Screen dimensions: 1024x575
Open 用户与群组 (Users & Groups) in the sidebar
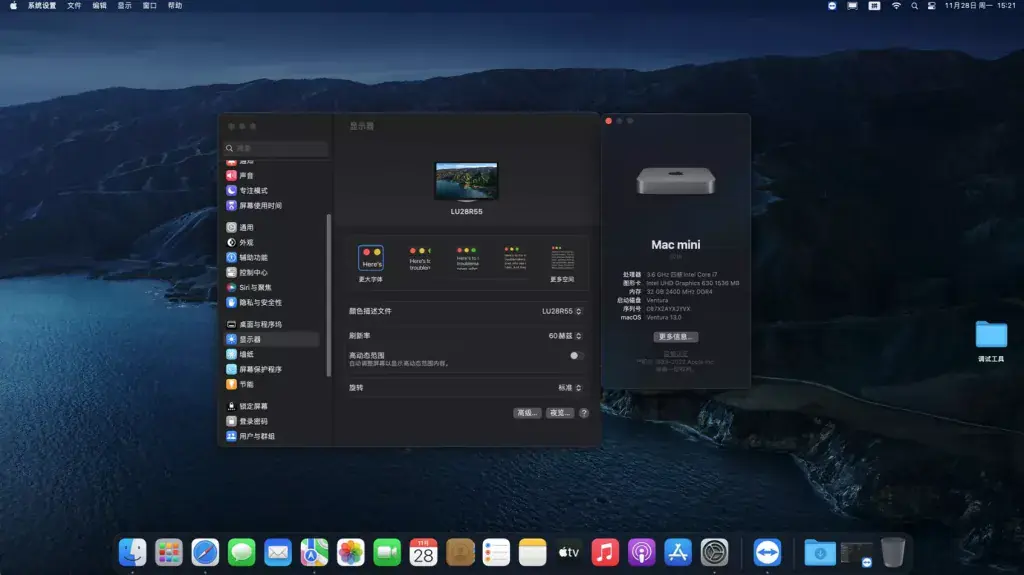click(272, 436)
